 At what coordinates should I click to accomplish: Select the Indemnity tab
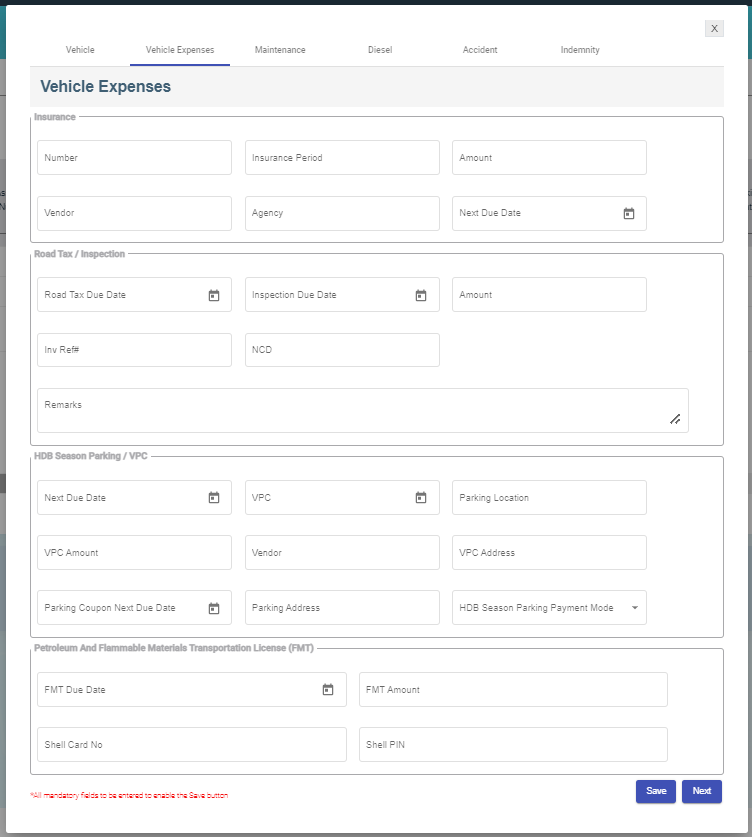point(580,50)
